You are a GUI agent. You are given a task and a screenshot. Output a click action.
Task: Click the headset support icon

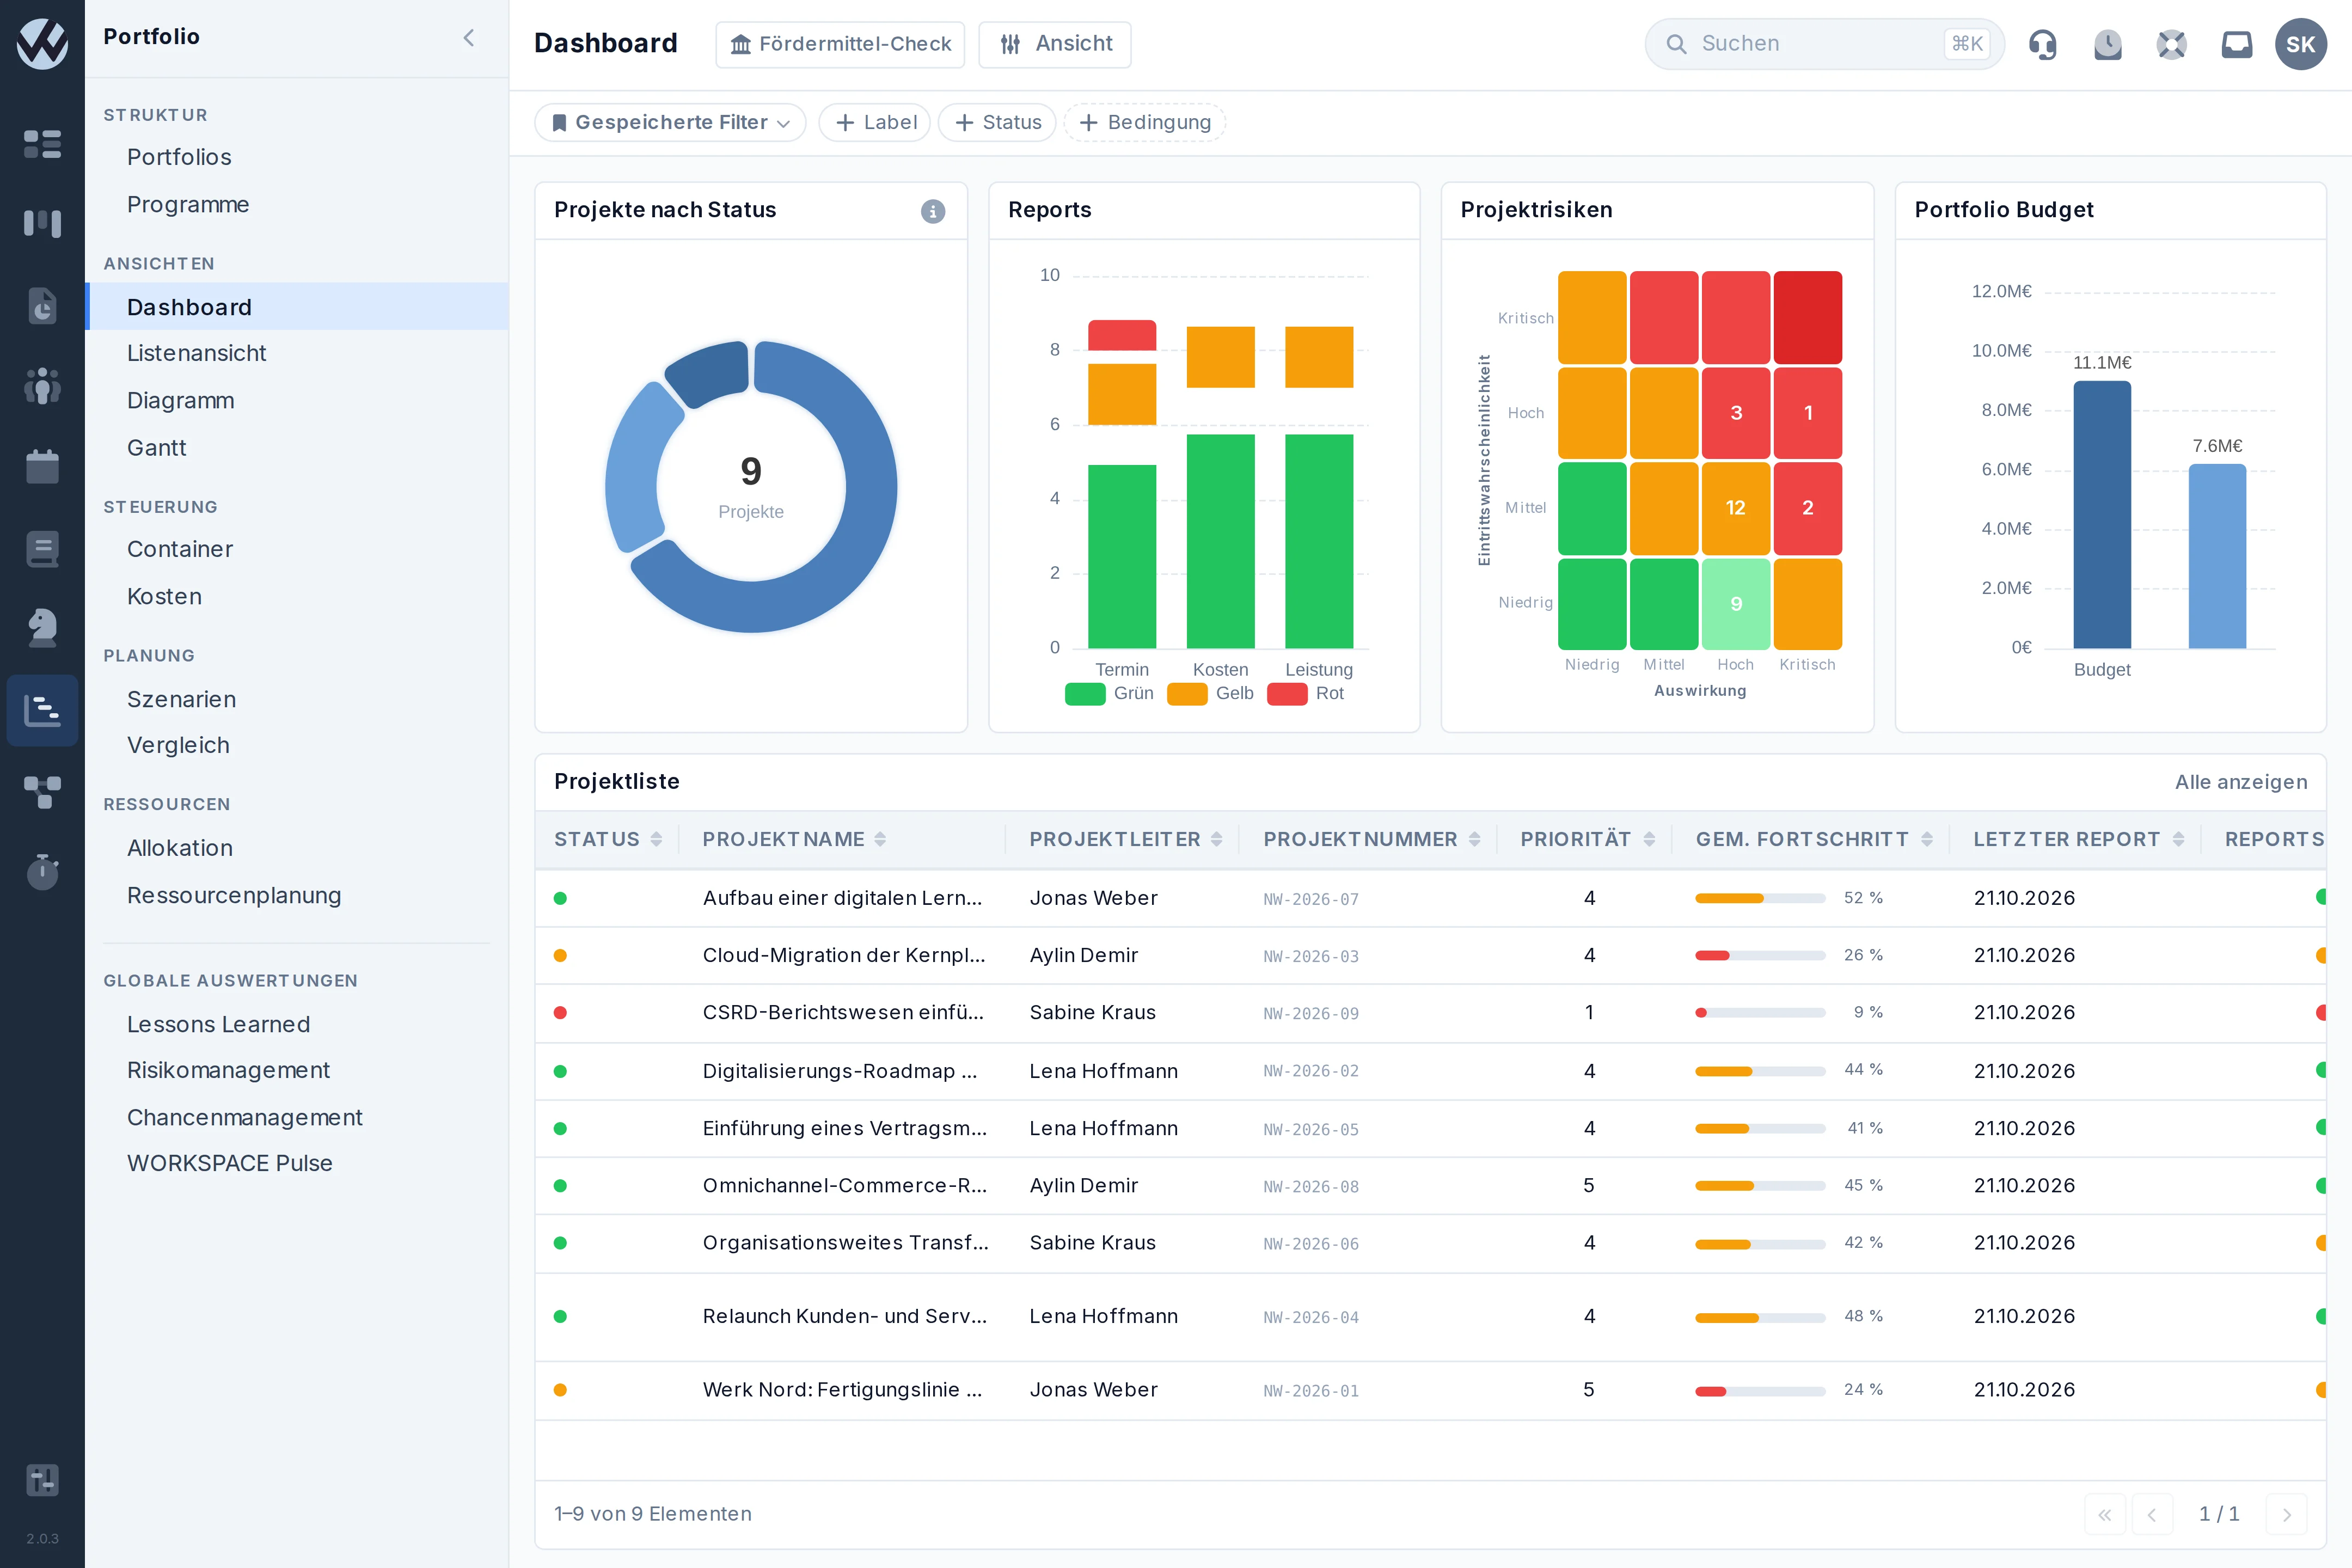2043,44
